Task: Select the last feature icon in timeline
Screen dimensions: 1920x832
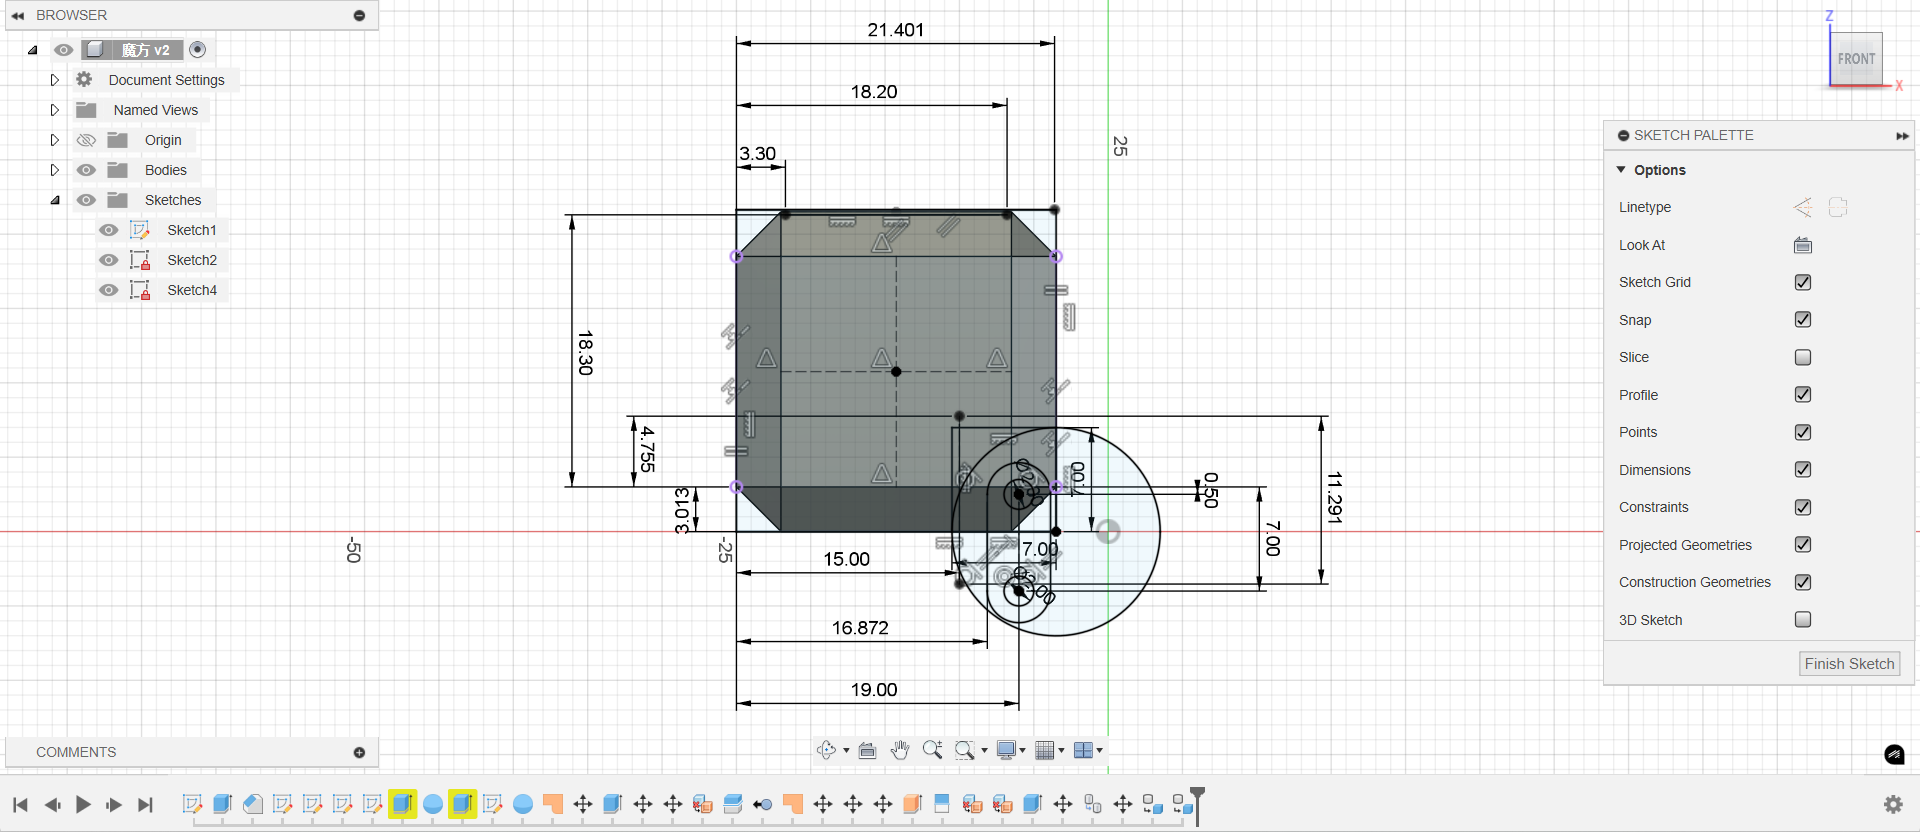Action: pos(1183,804)
